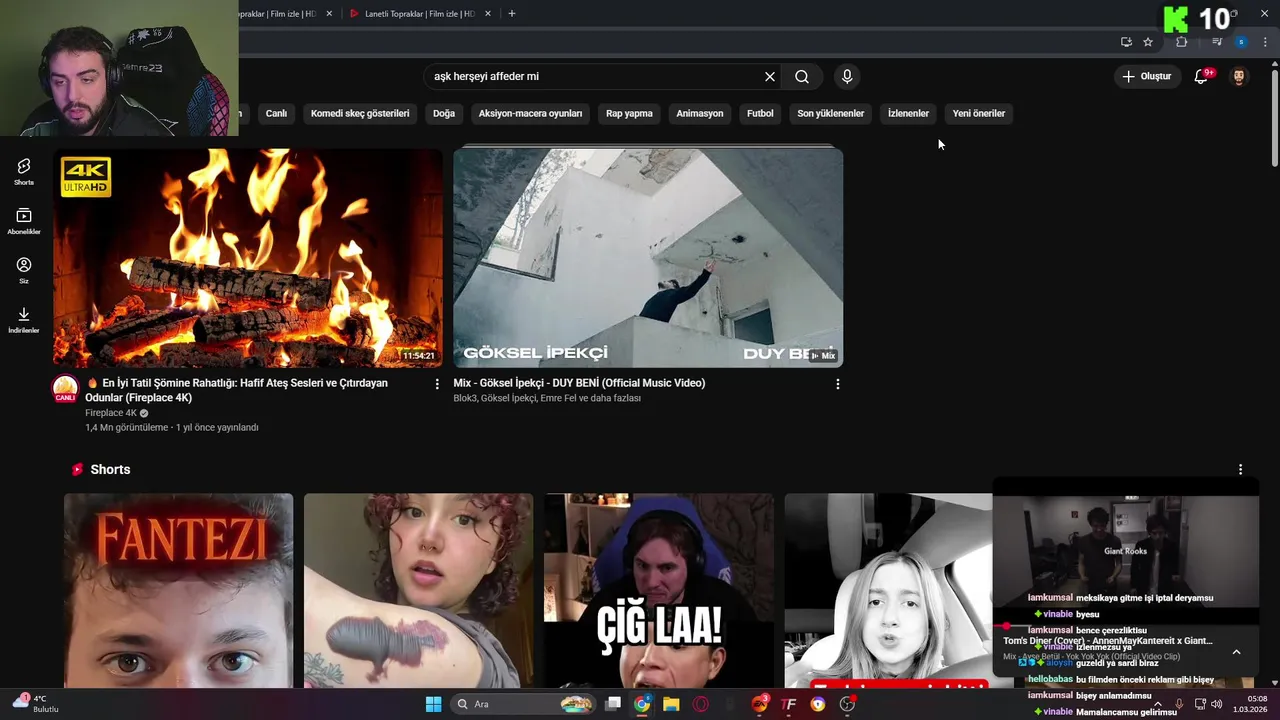Select Komedi skeç gösterileri chip
Screen dimensions: 1280x720
point(360,113)
